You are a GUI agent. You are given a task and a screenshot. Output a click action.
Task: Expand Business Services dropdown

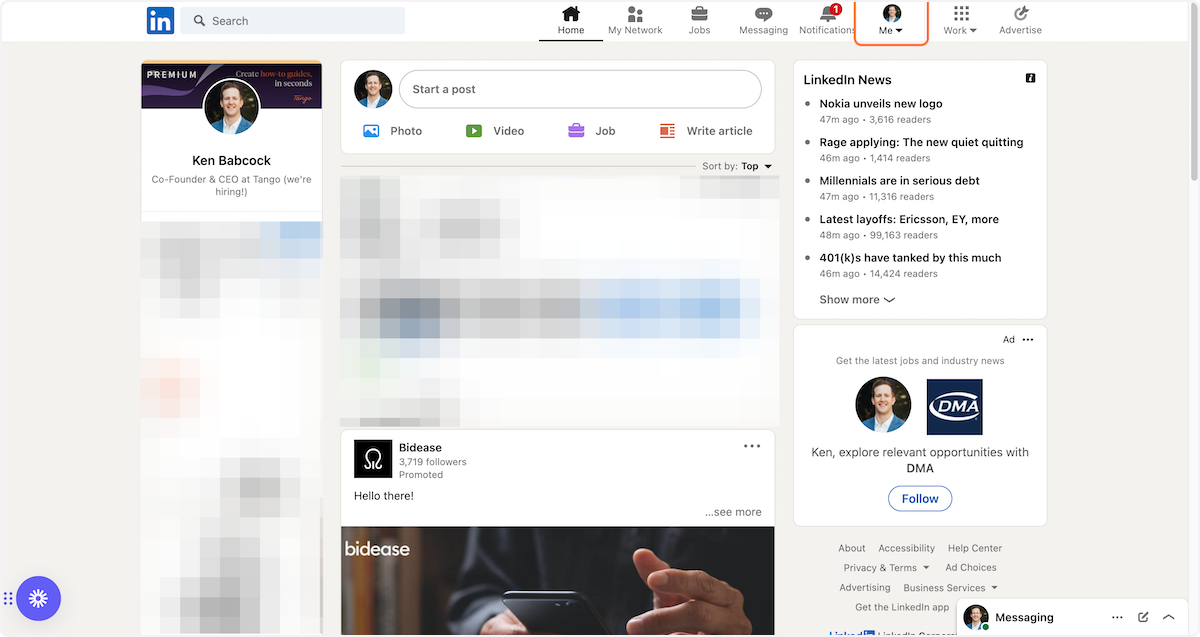coord(950,588)
